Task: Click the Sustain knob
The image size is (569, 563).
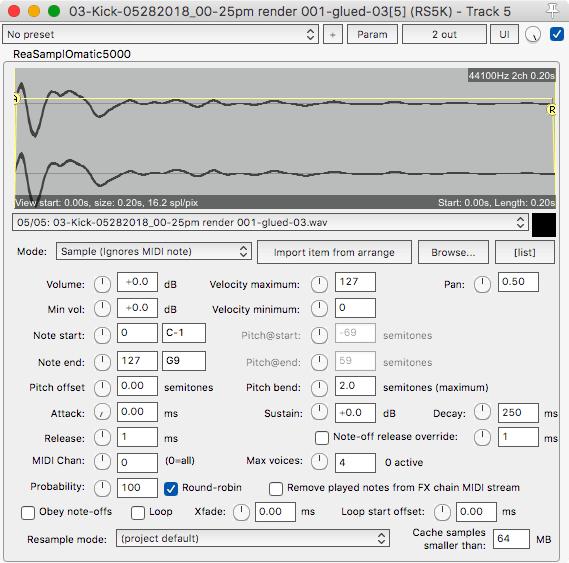Action: [x=319, y=412]
